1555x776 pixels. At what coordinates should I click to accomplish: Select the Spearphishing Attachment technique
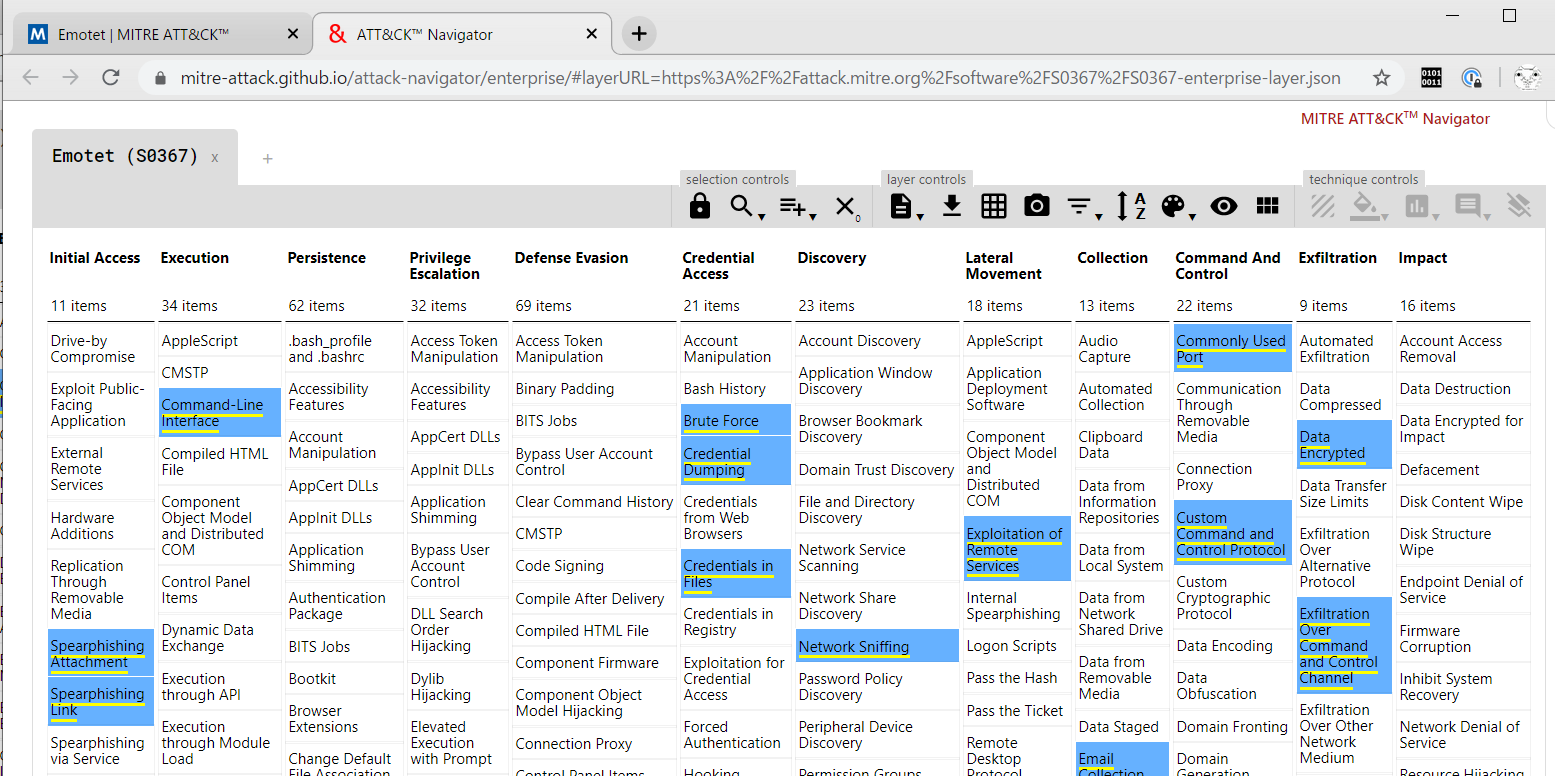pos(101,654)
